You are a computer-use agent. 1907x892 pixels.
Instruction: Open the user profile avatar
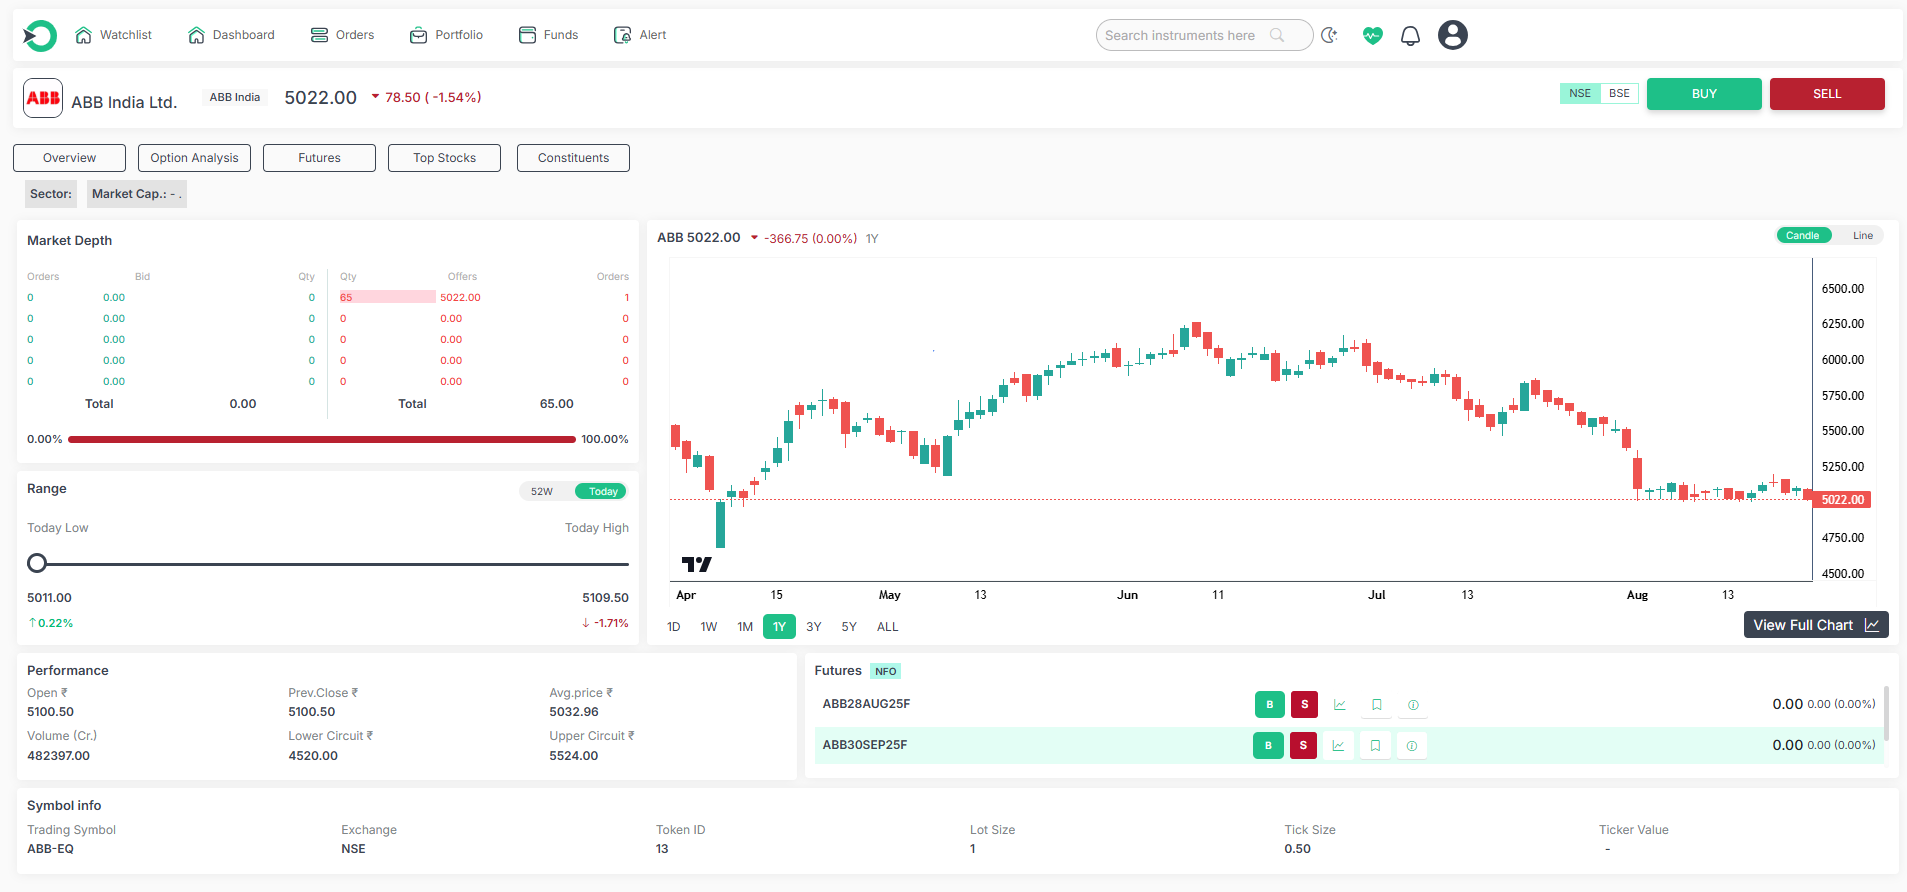click(x=1452, y=35)
